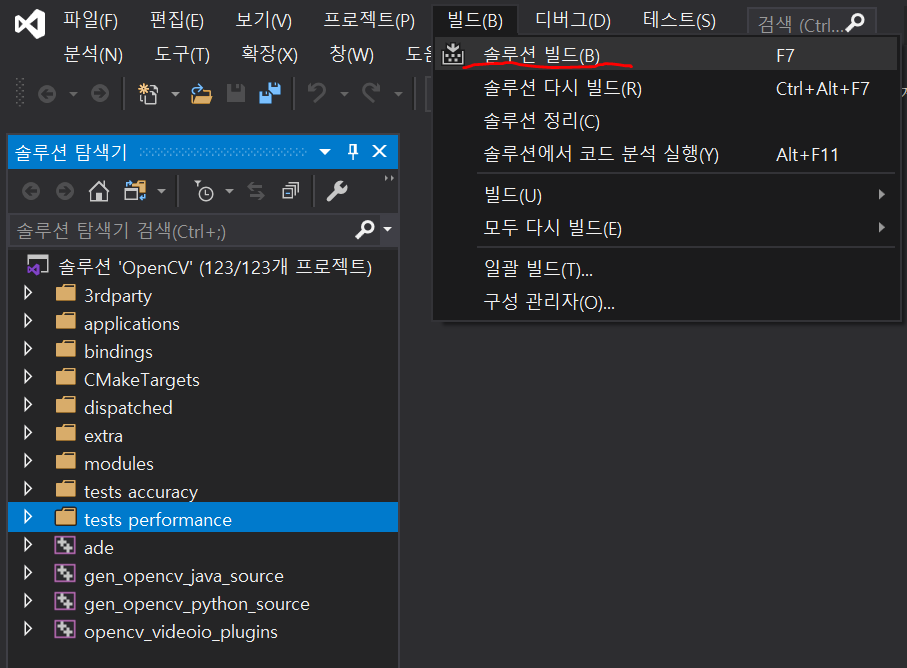Open the 확장(X) menu

tap(270, 54)
